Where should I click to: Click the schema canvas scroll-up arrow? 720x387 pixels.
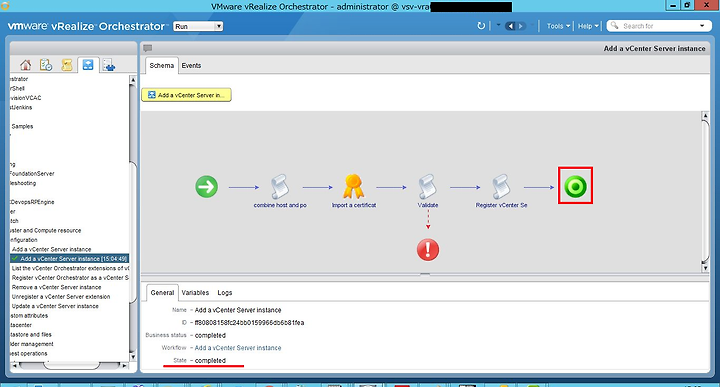coord(705,116)
